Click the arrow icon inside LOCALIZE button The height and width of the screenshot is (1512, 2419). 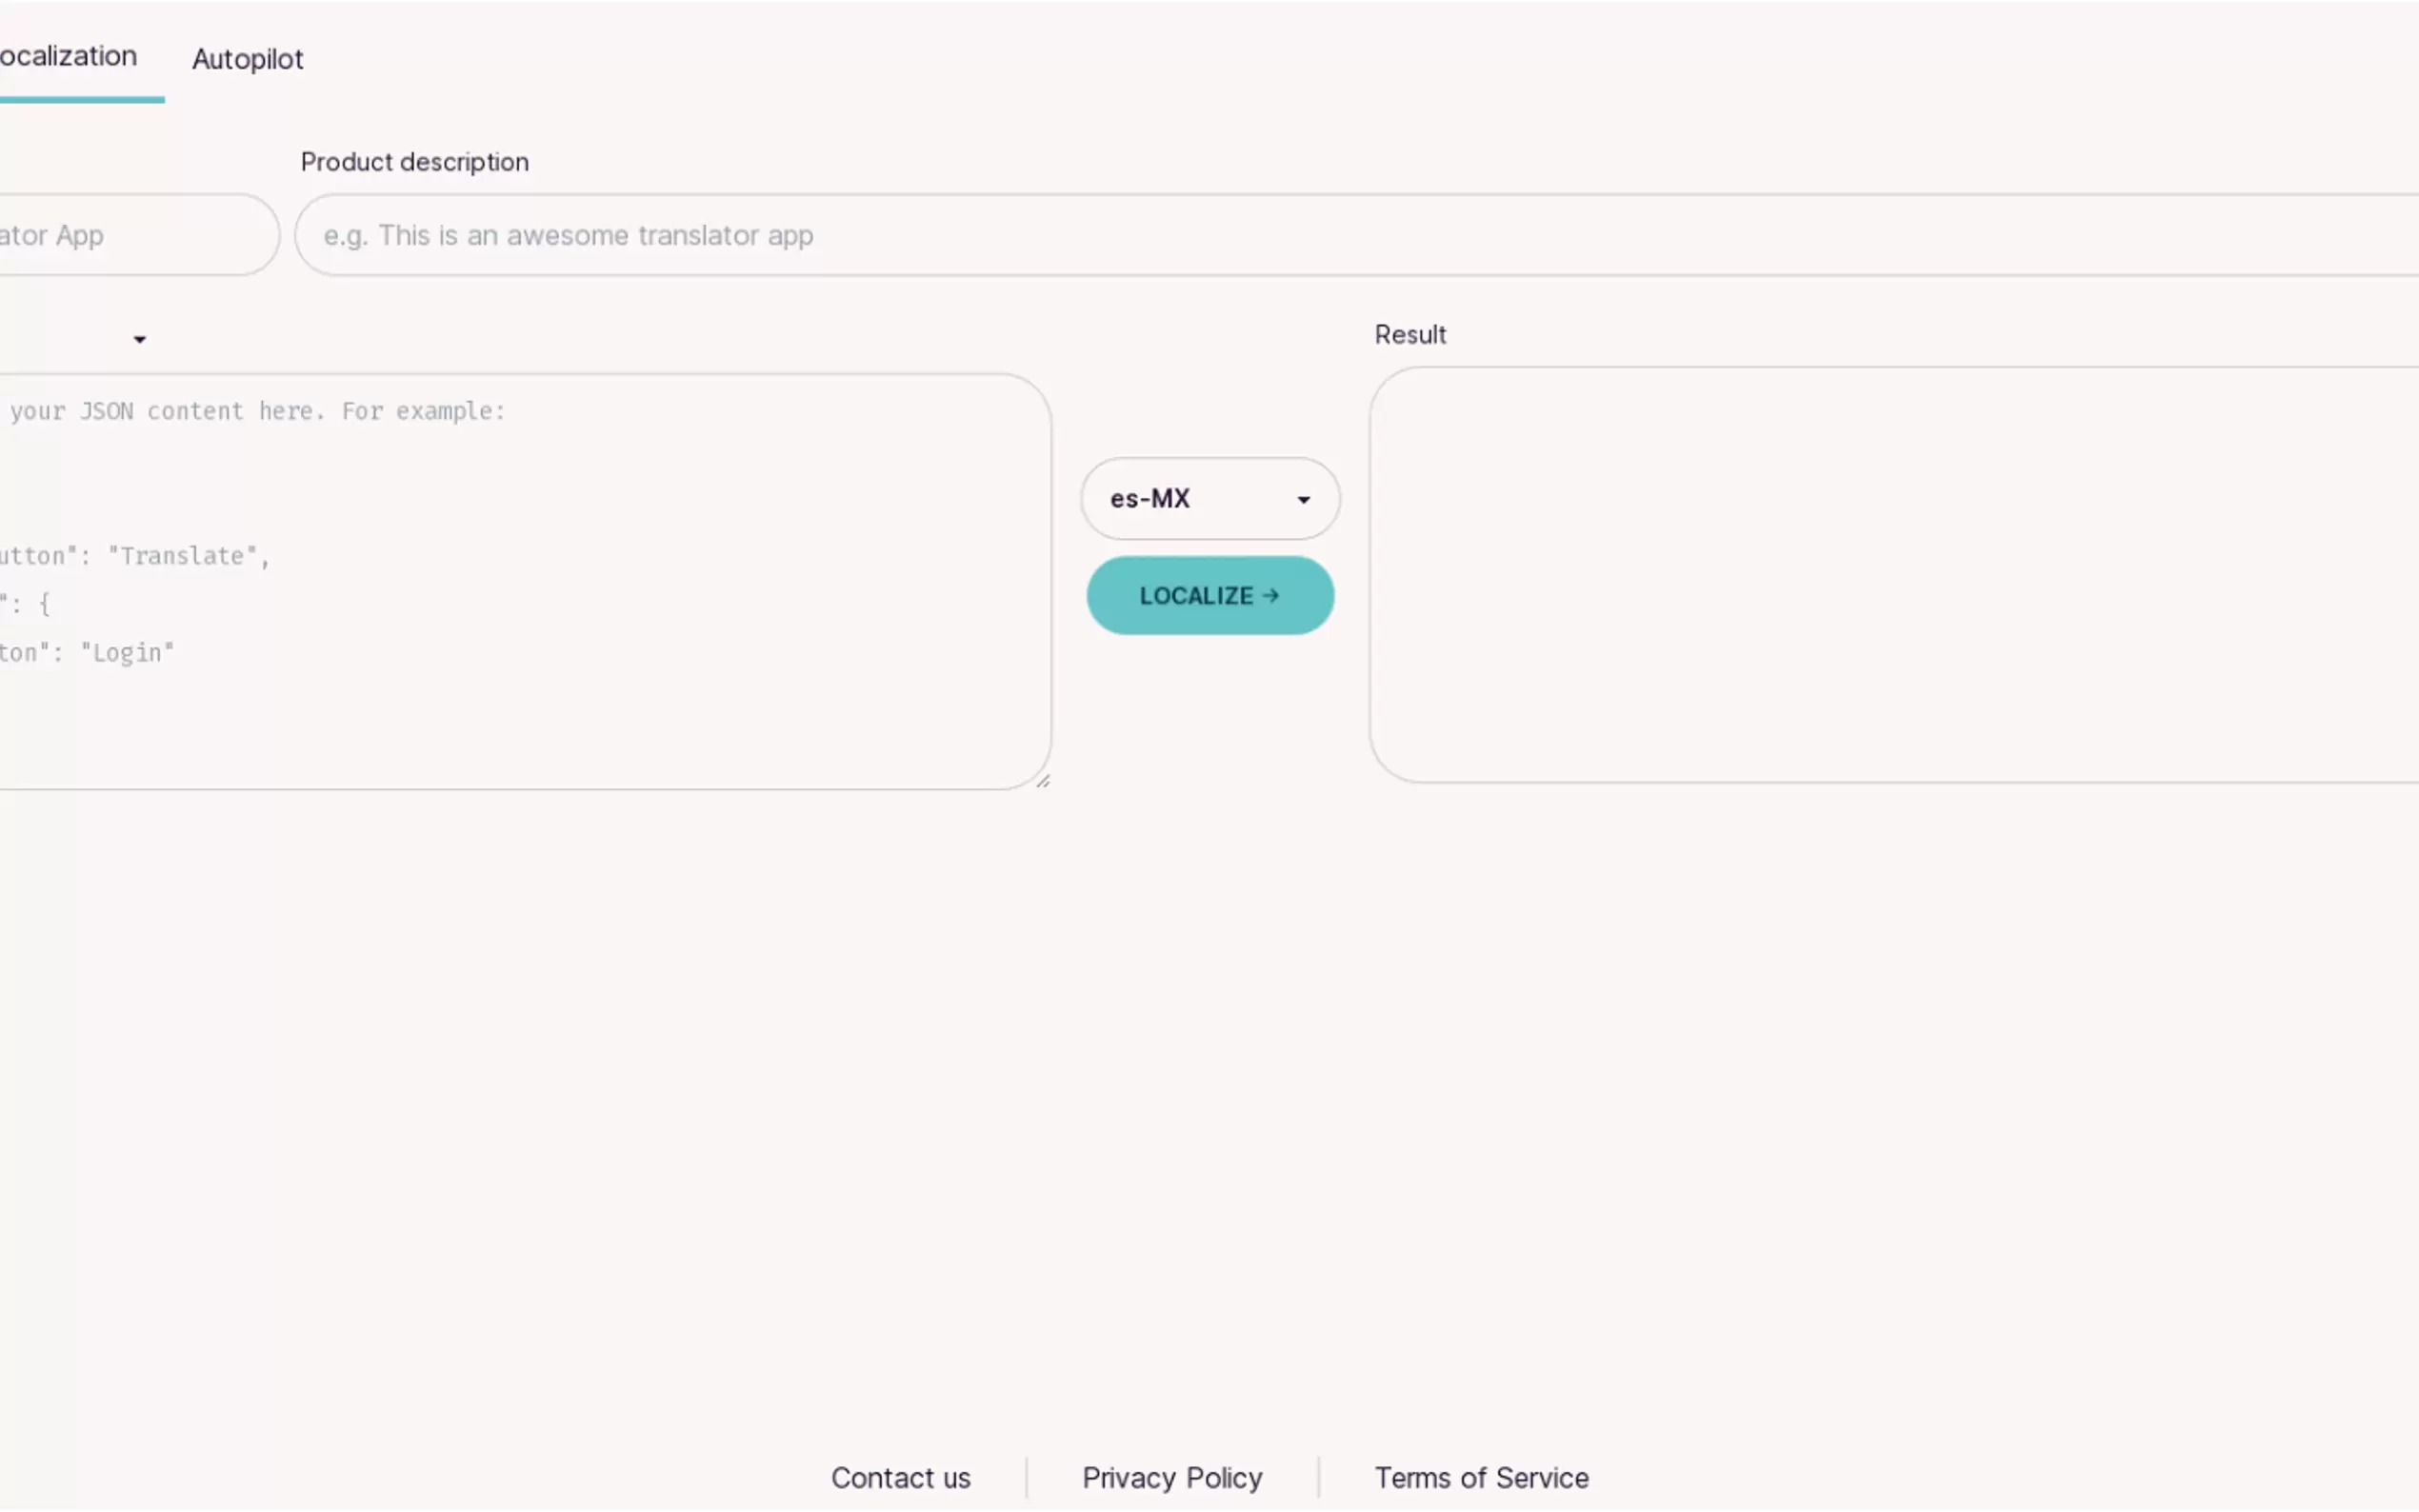pos(1270,596)
